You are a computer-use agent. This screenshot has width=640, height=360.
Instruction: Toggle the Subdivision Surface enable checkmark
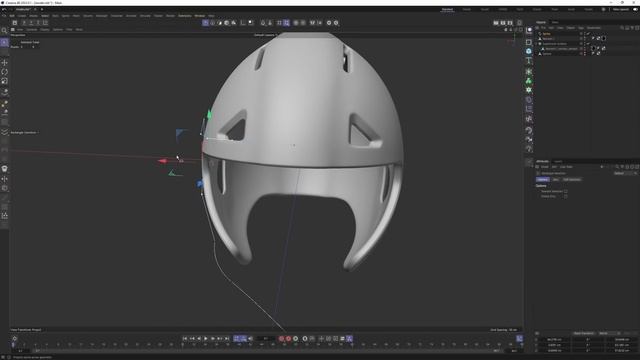[588, 44]
